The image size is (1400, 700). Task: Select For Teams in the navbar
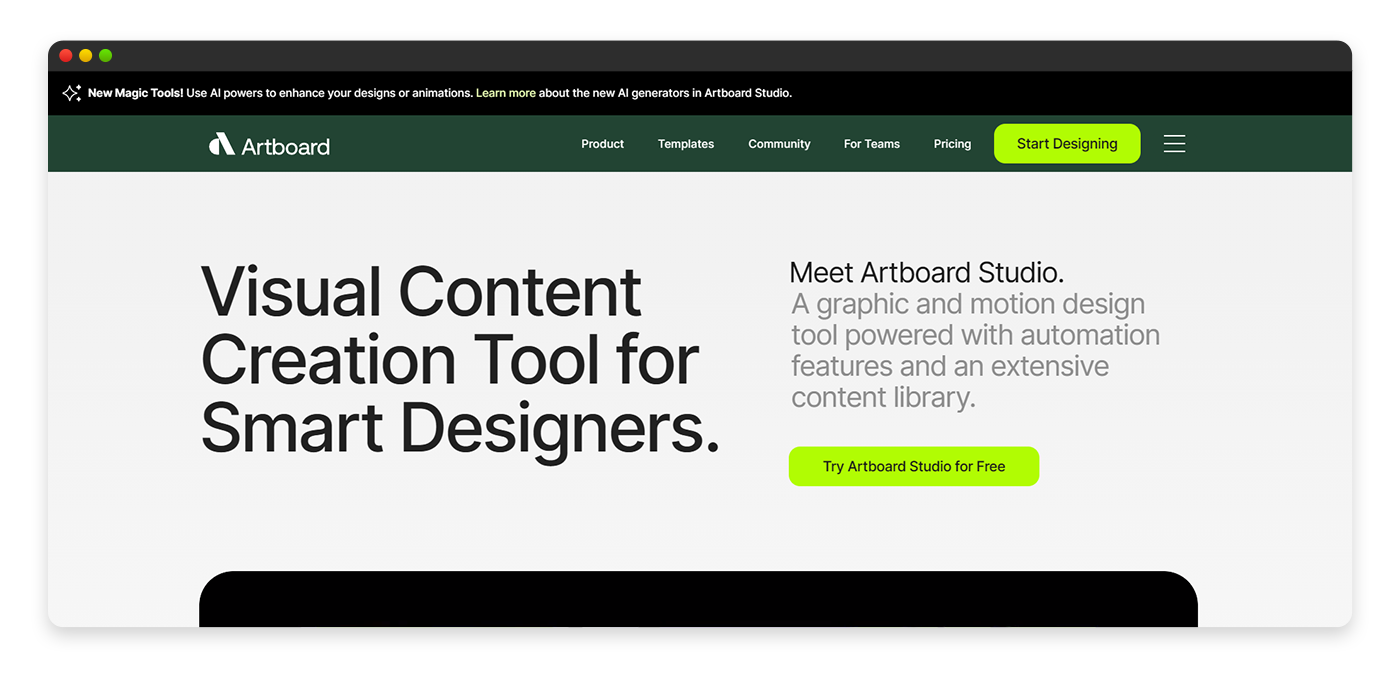(872, 144)
